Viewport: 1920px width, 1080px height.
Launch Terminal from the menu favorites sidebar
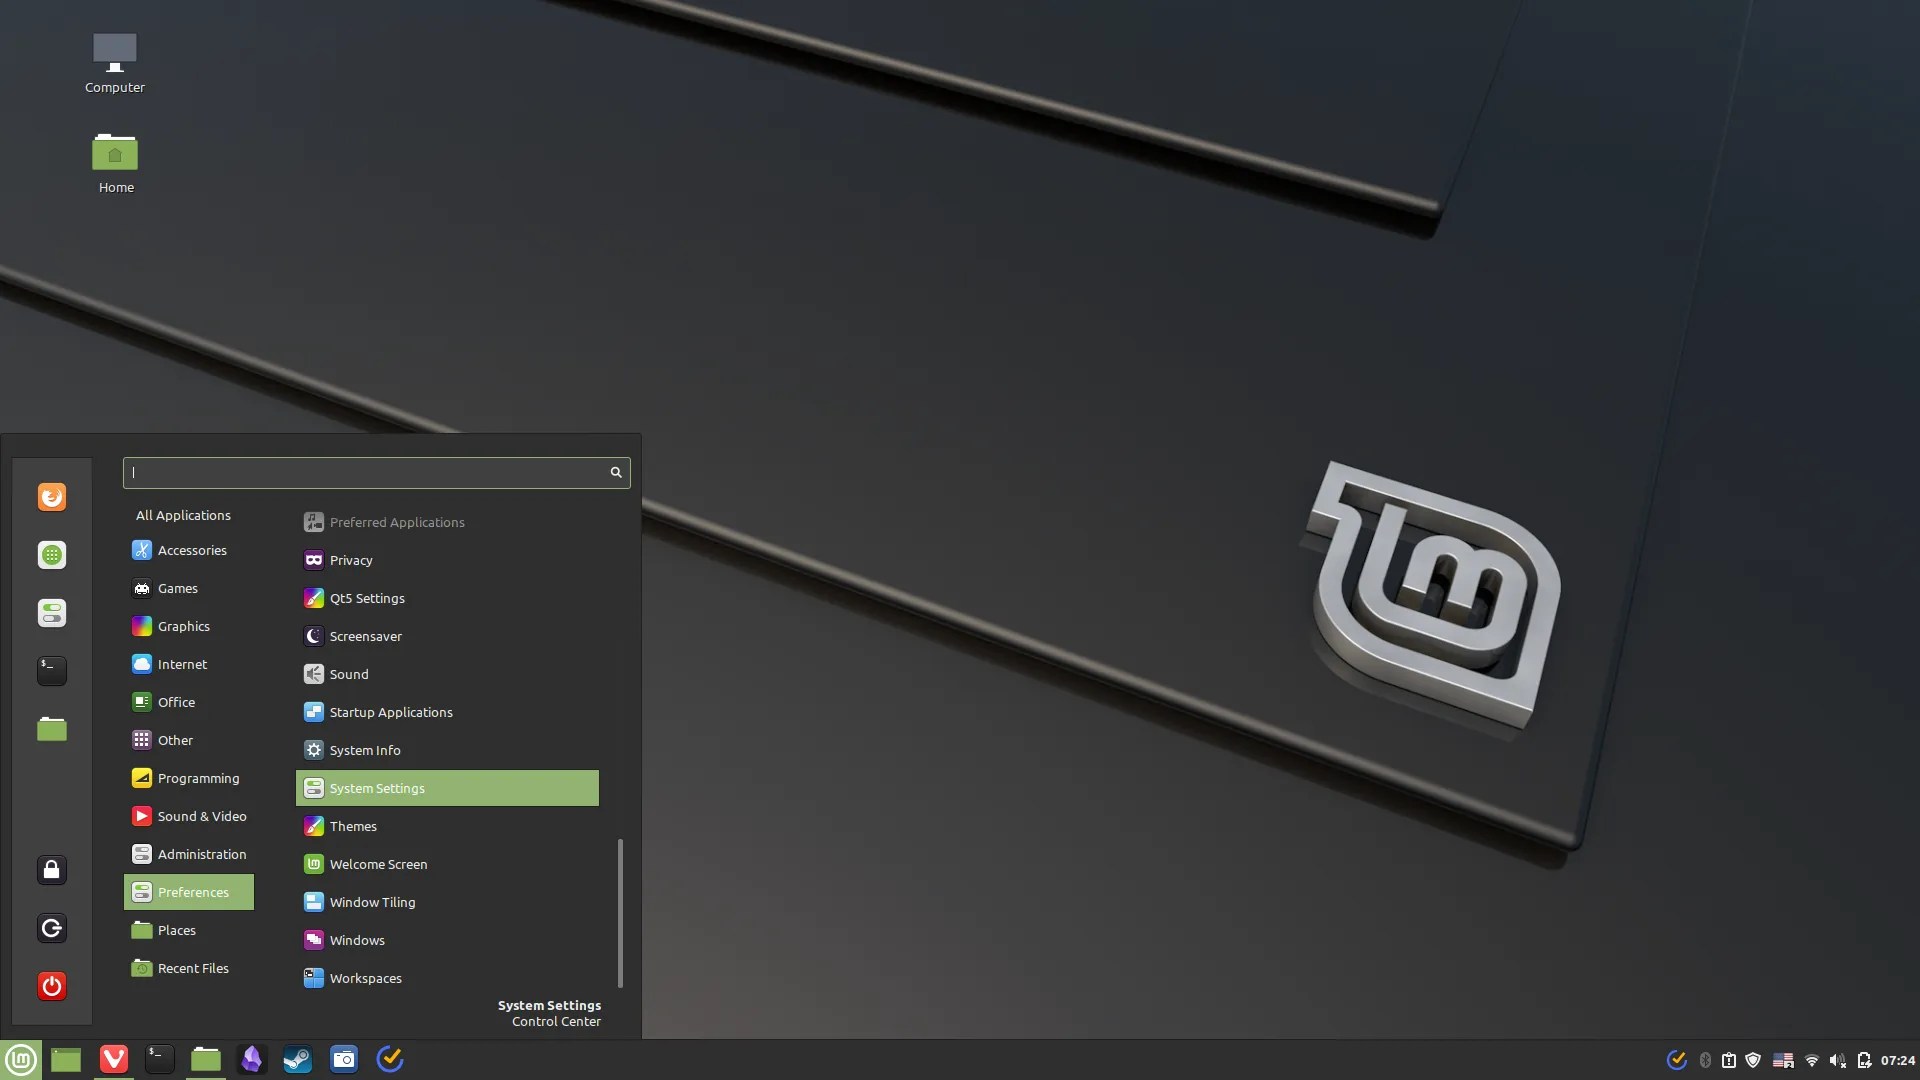point(52,670)
